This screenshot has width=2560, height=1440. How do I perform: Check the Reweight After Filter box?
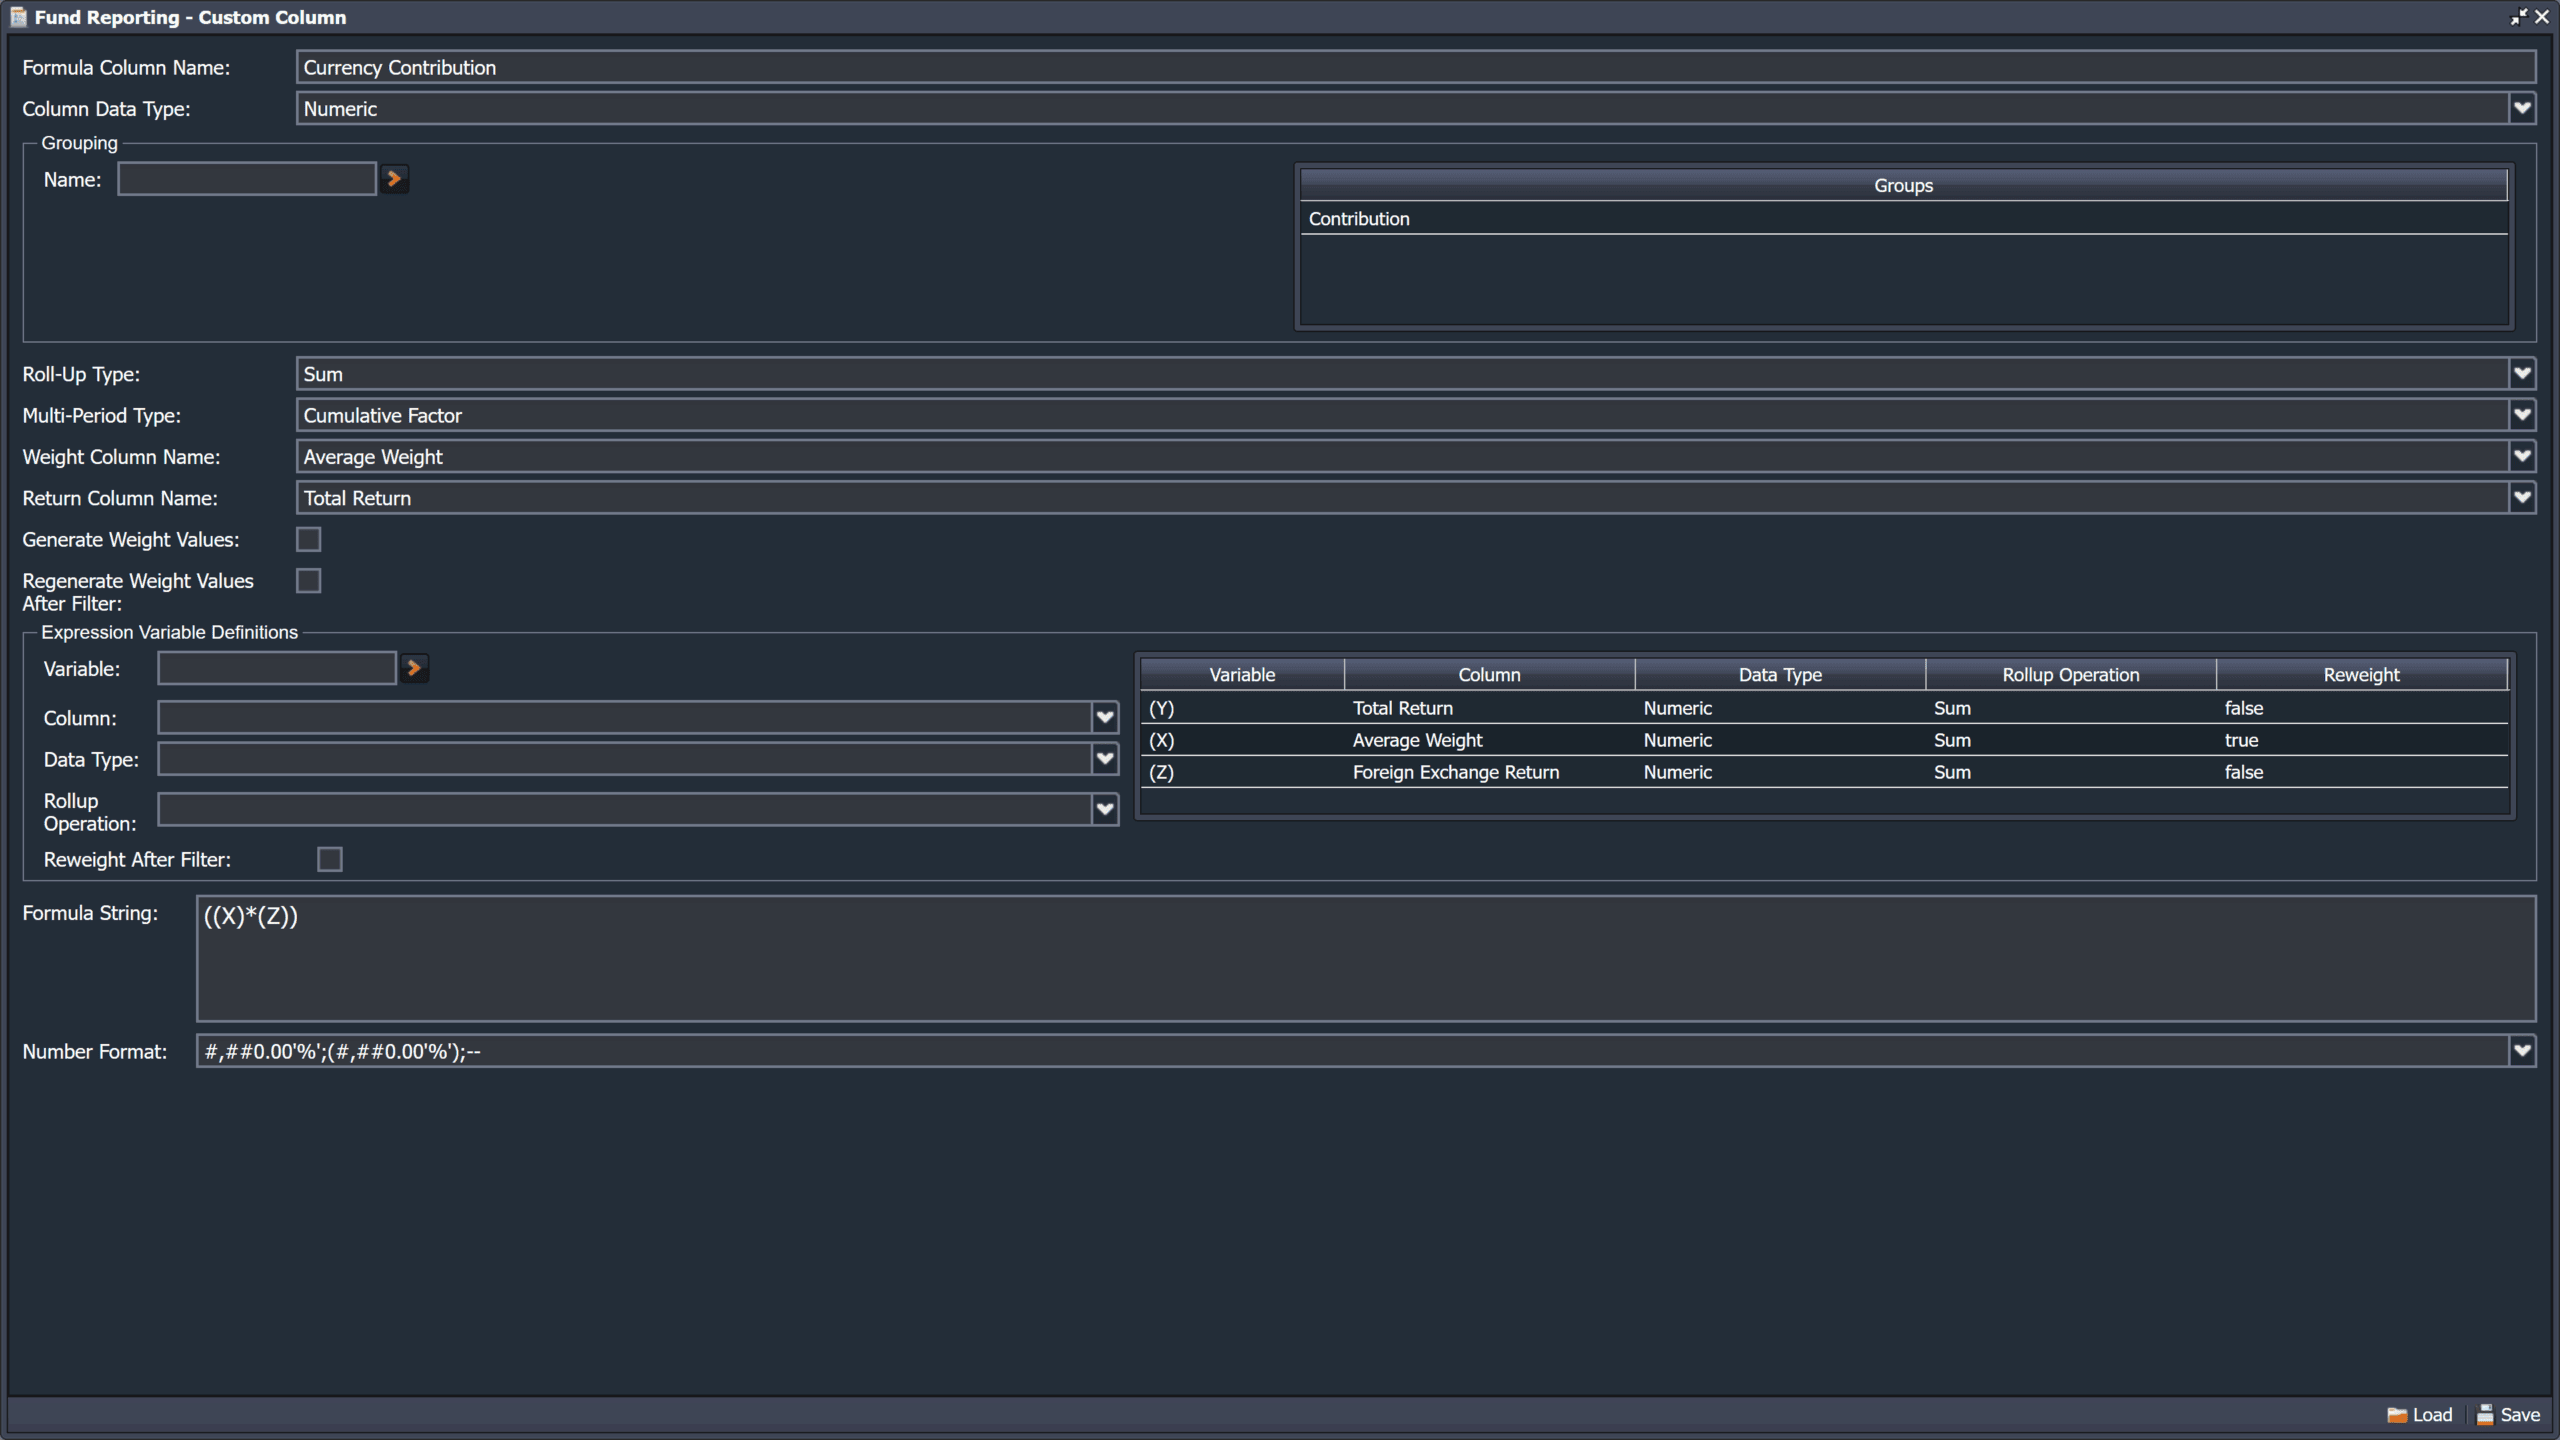point(330,860)
